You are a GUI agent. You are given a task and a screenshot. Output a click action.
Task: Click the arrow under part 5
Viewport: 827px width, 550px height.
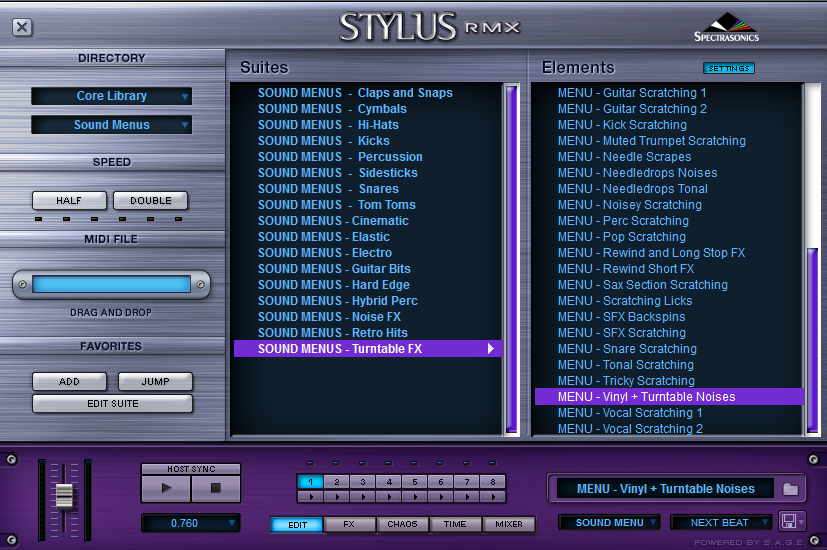click(x=415, y=497)
